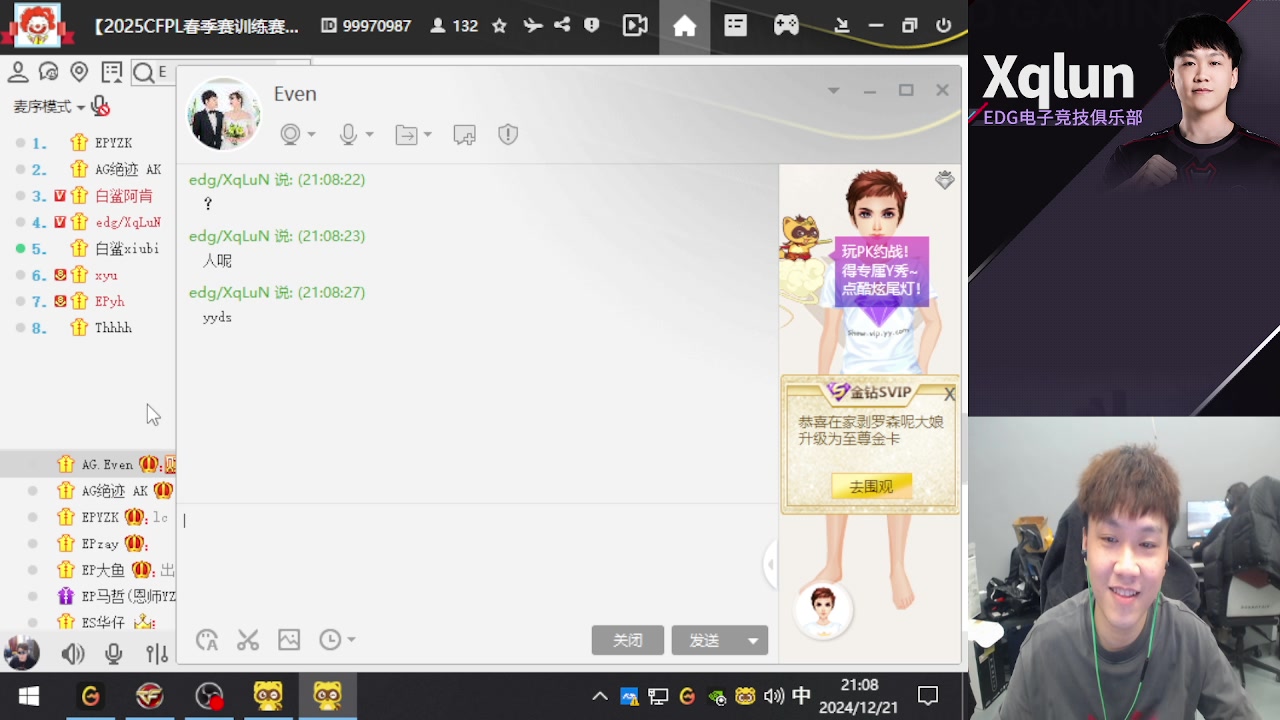The width and height of the screenshot is (1280, 720).
Task: Toggle the muted microphone next to 麦序模式
Action: pos(100,106)
